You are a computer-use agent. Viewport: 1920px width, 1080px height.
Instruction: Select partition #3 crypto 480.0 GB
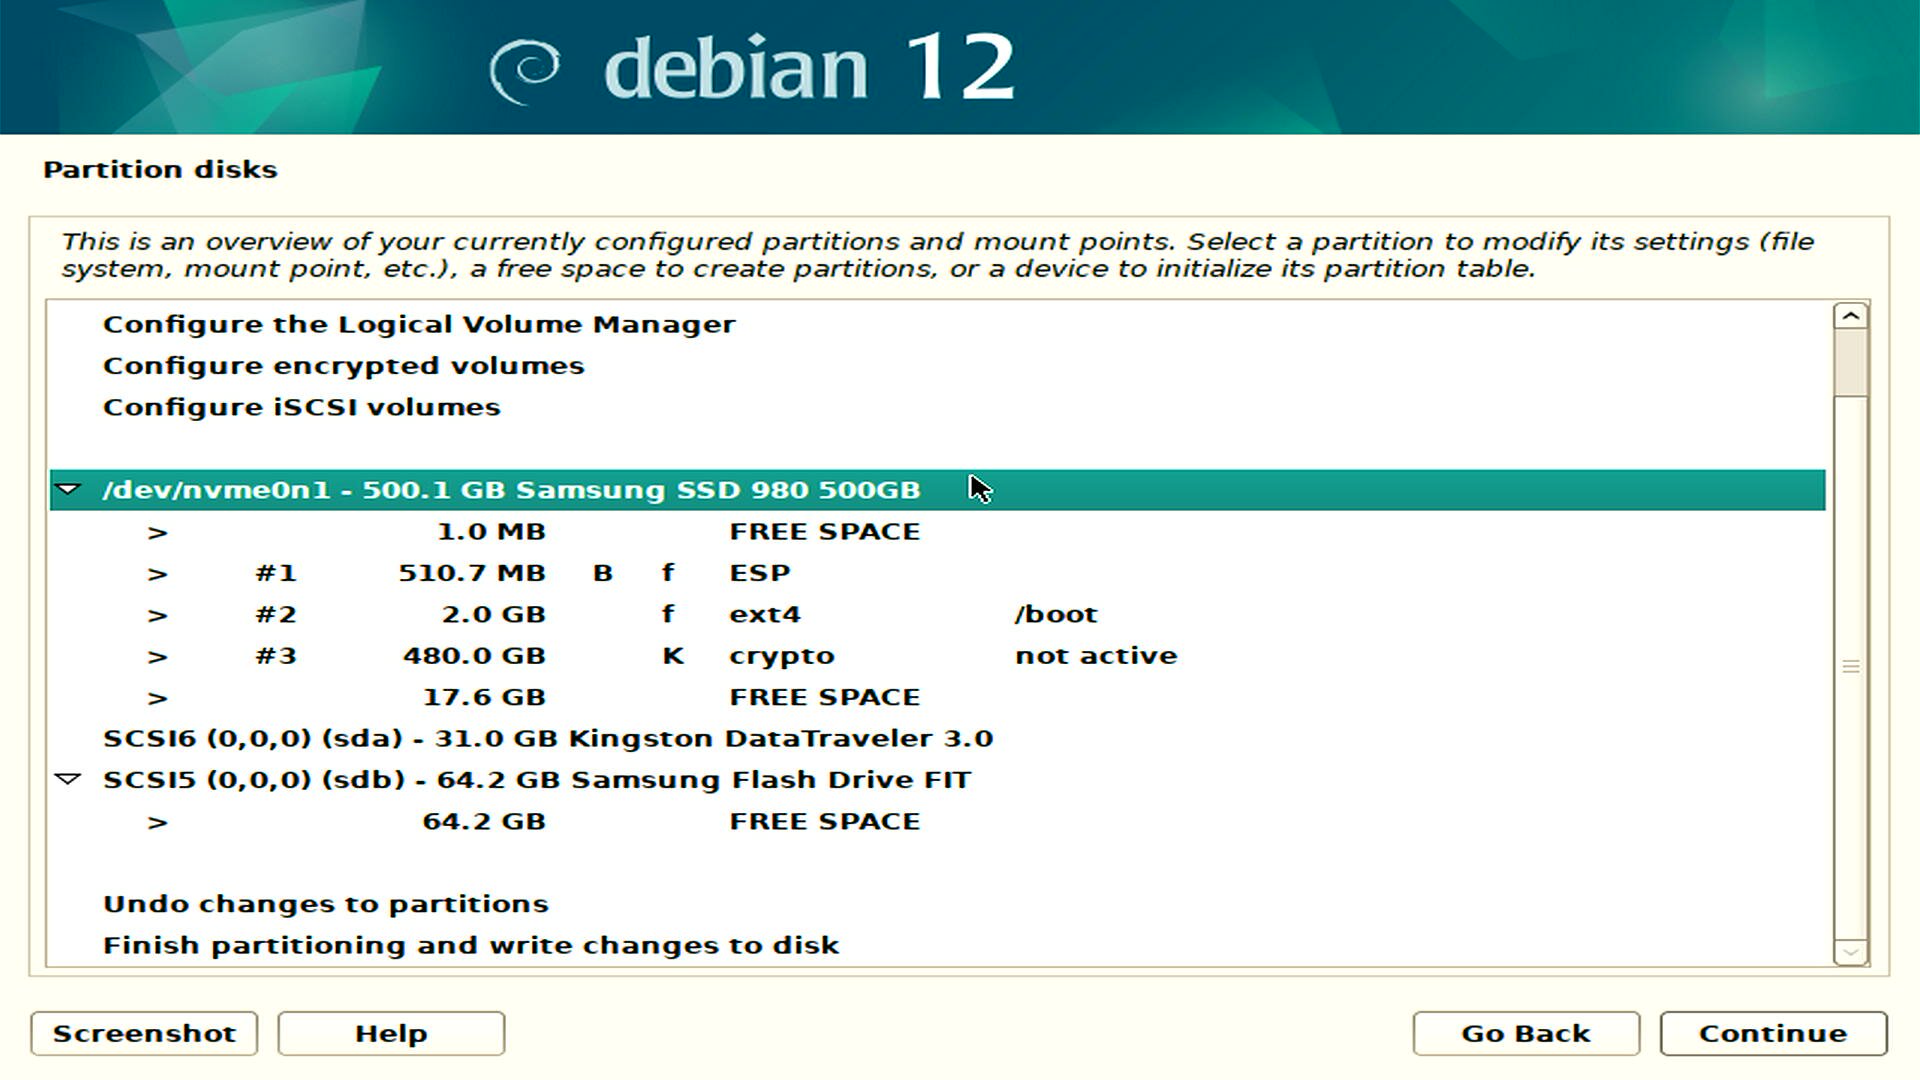[x=937, y=656]
